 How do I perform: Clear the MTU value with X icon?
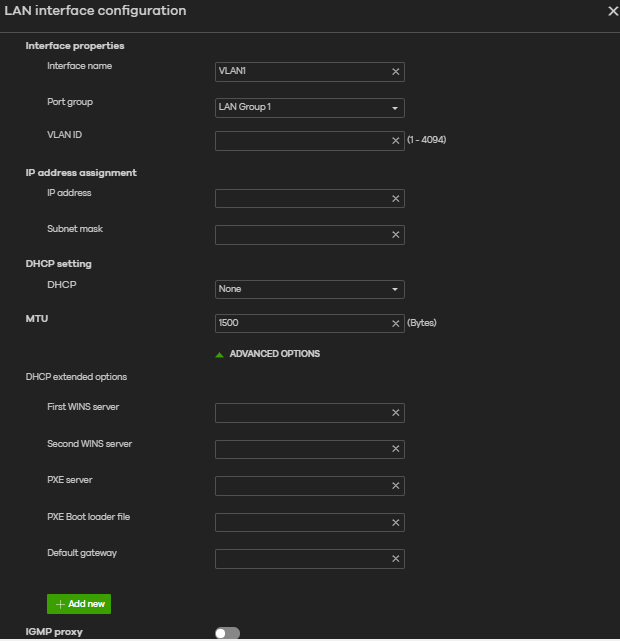[x=395, y=323]
